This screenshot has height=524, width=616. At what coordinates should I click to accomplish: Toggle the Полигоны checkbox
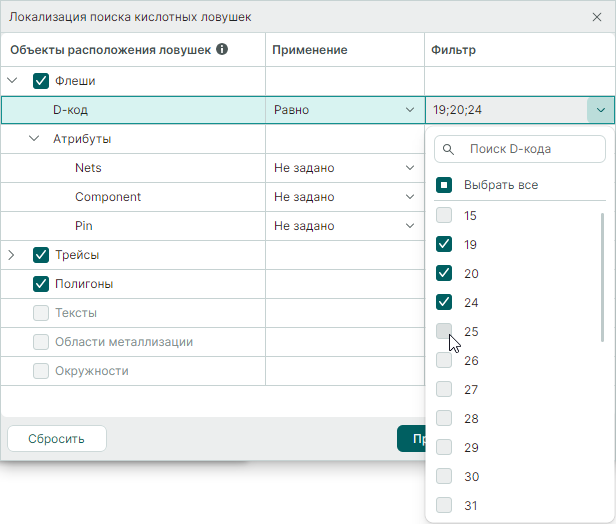(x=41, y=284)
